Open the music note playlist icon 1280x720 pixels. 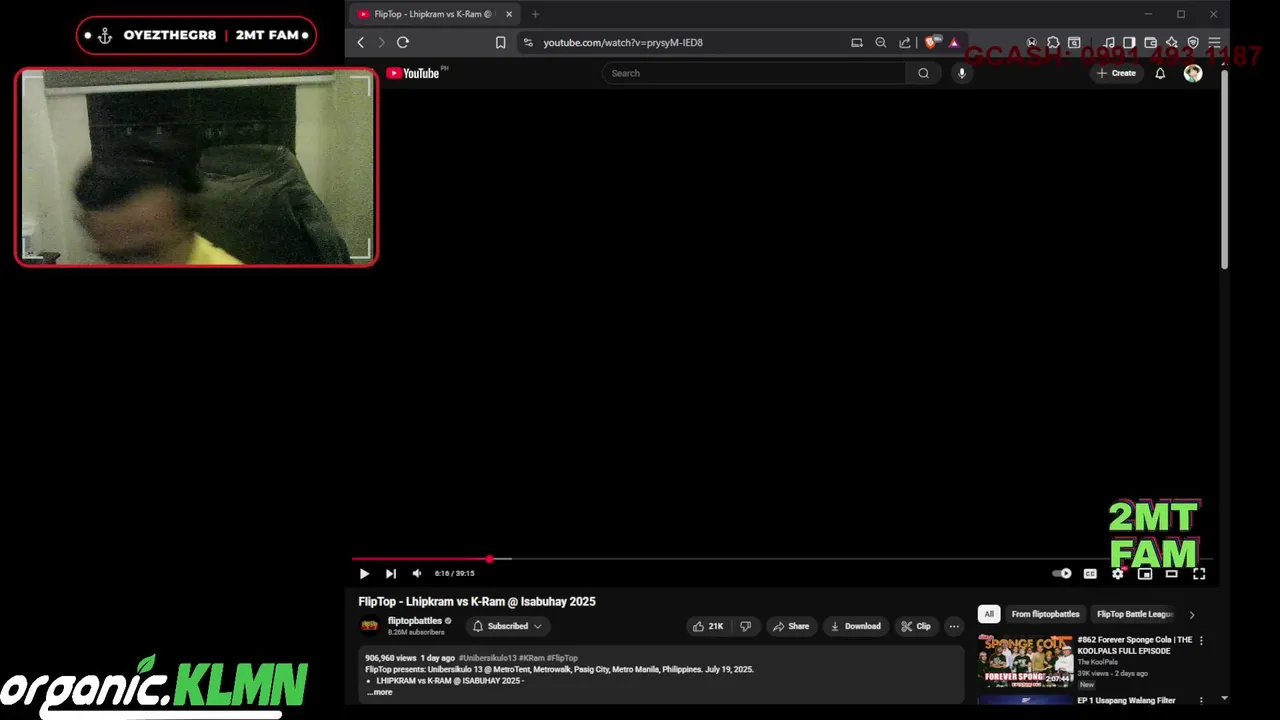[x=1110, y=42]
